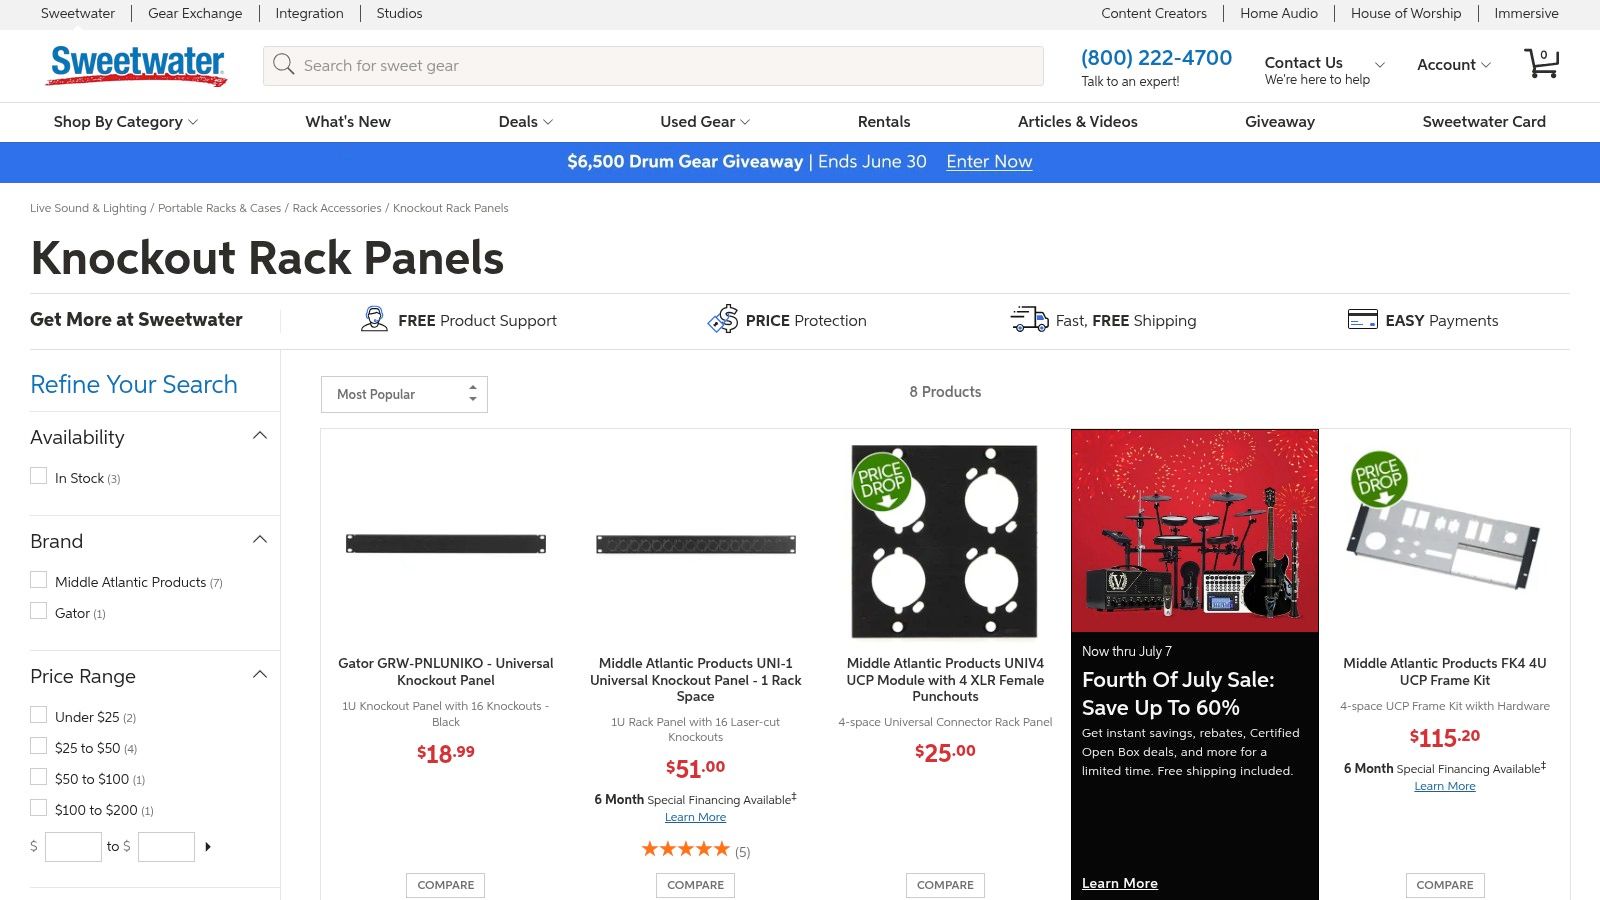Rate view: click UNI-1 five-star rating
The width and height of the screenshot is (1600, 900).
pyautogui.click(x=685, y=850)
